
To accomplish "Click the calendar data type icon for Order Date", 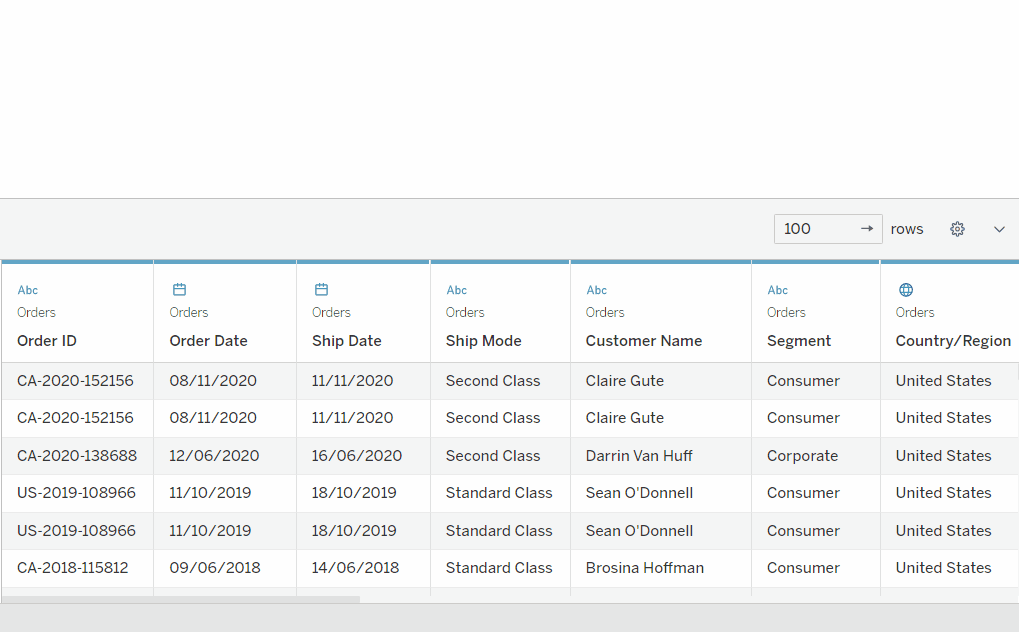I will 180,290.
